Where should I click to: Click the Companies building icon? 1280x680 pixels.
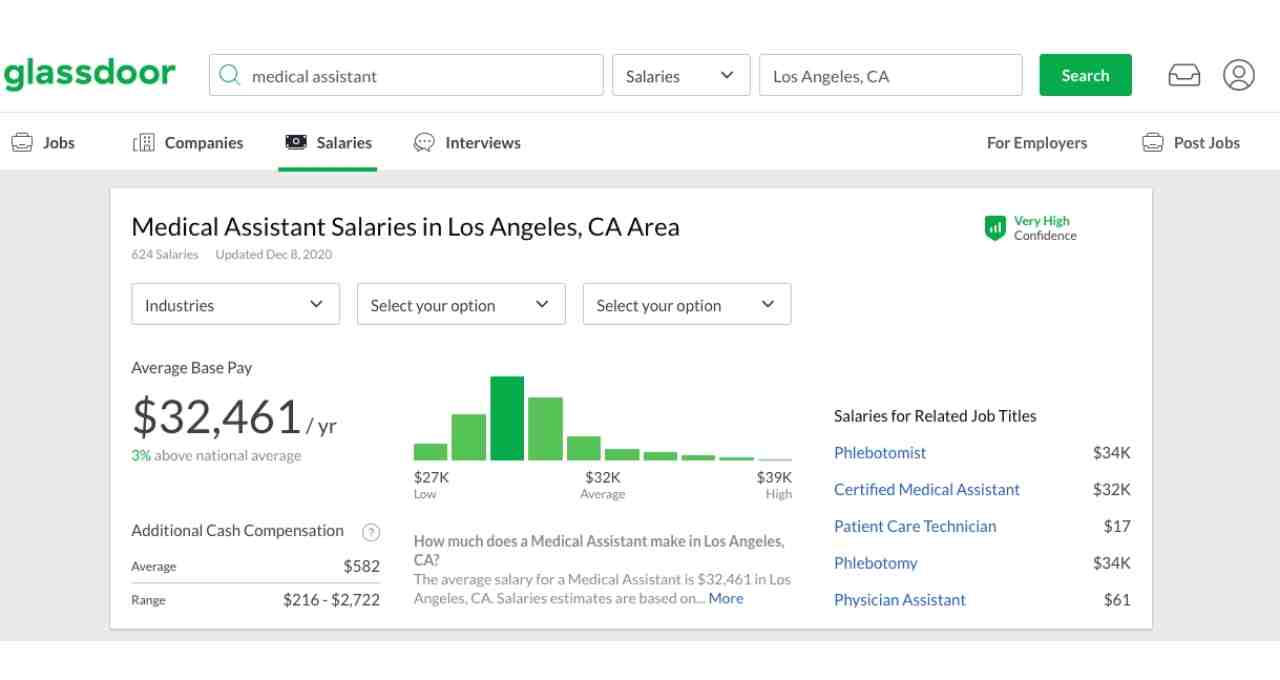coord(142,142)
